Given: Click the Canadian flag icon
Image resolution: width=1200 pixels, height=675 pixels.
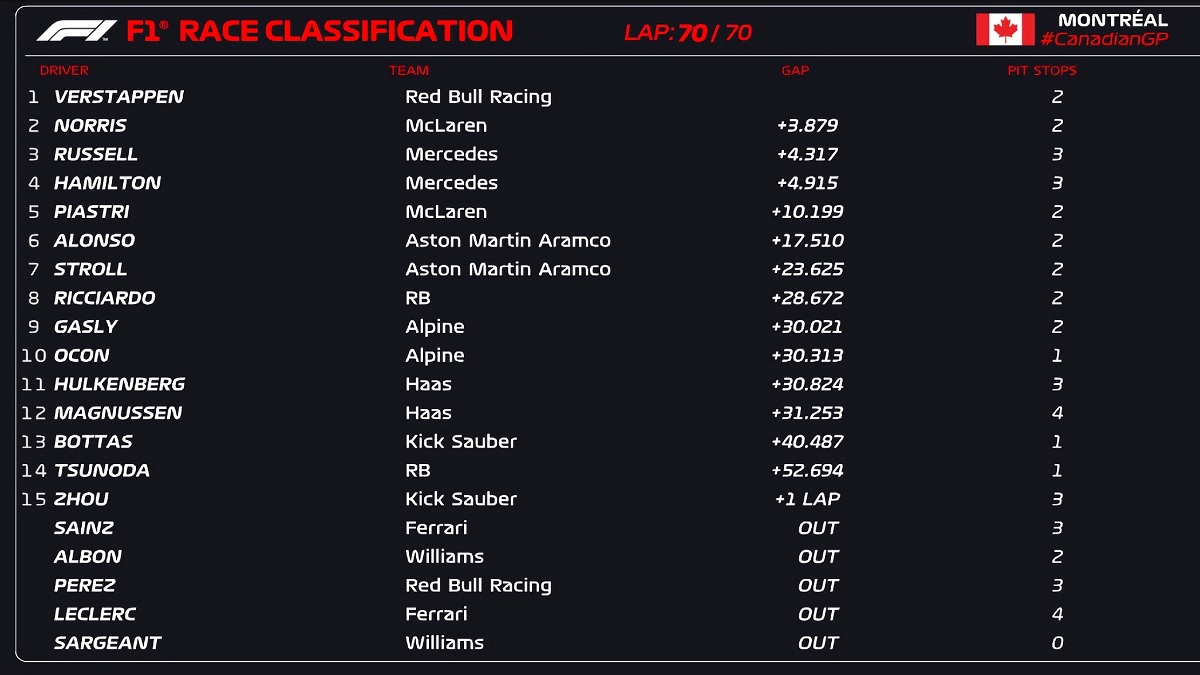Looking at the screenshot, I should pyautogui.click(x=1005, y=29).
